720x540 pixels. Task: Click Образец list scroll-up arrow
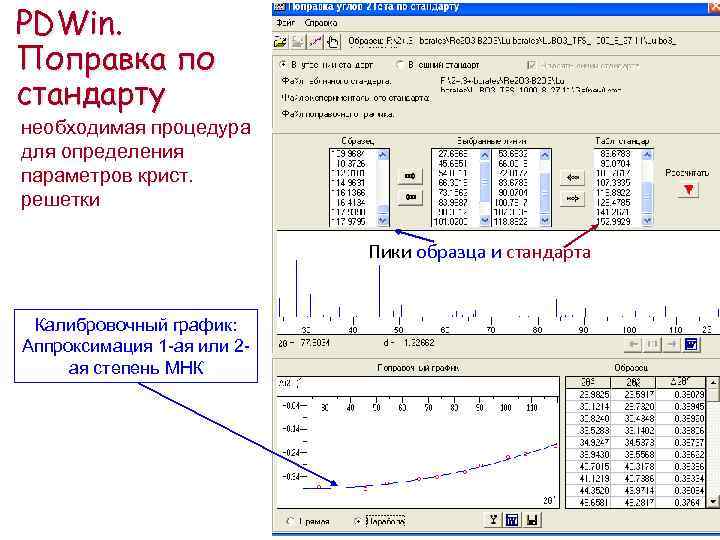383,155
